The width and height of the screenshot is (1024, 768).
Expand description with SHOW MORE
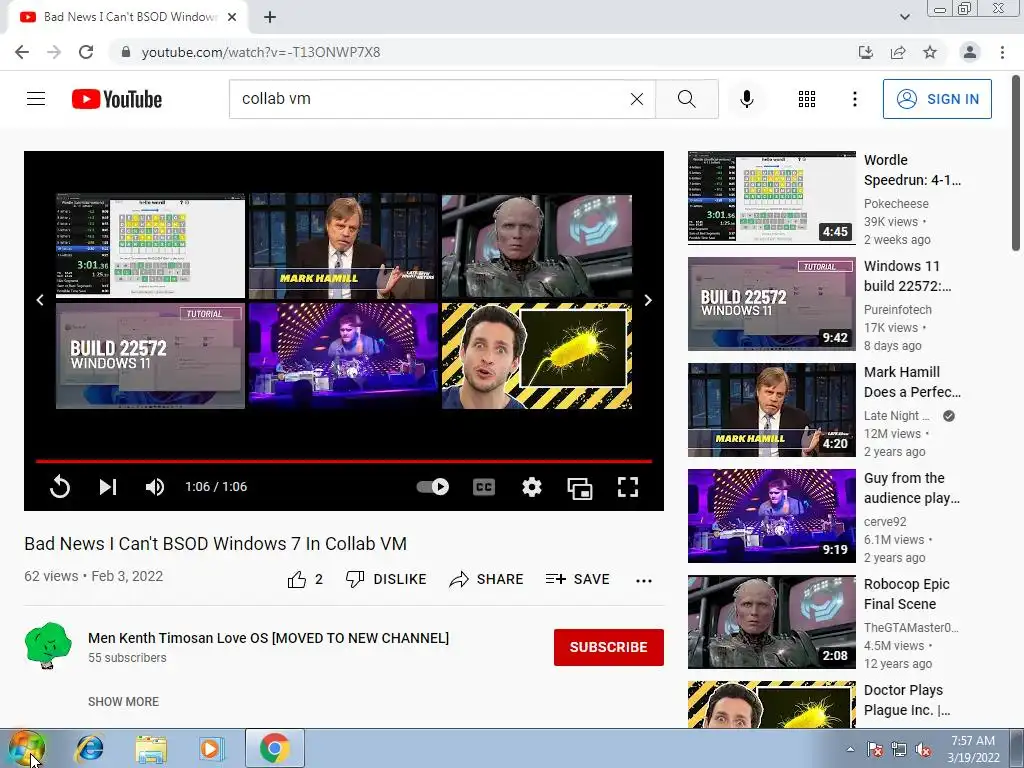click(x=123, y=701)
